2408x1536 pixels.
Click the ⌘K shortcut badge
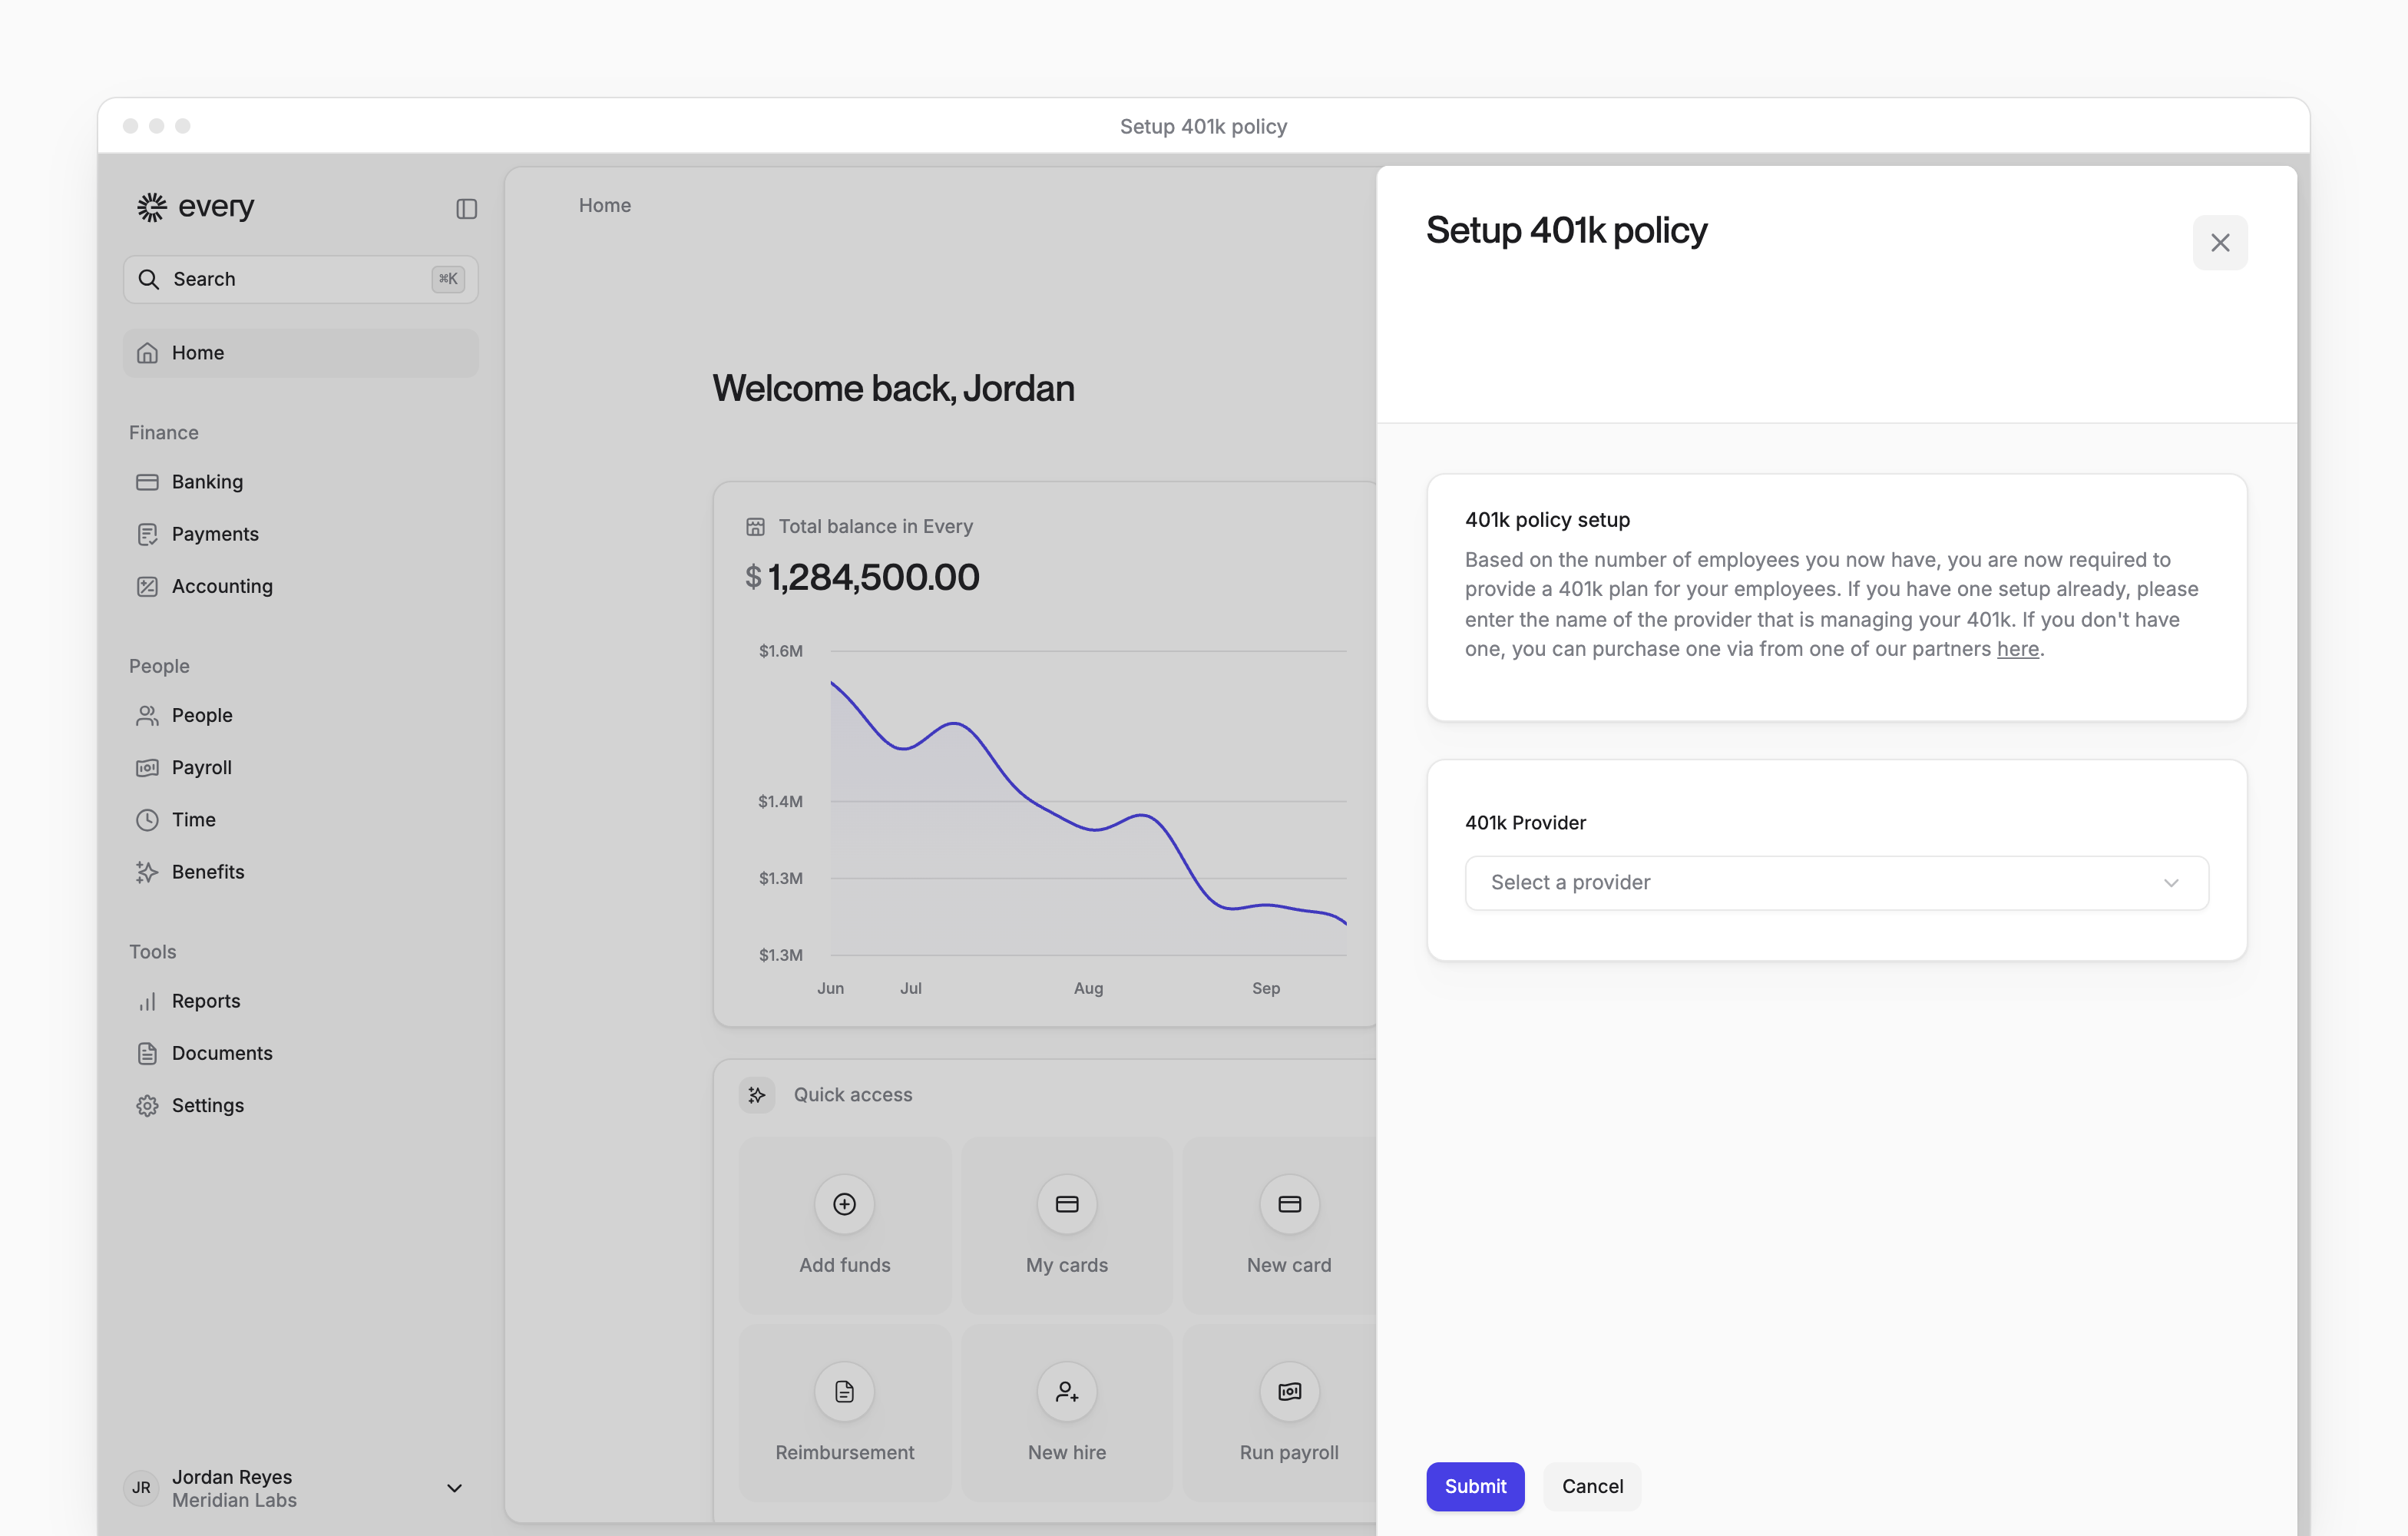(x=448, y=279)
